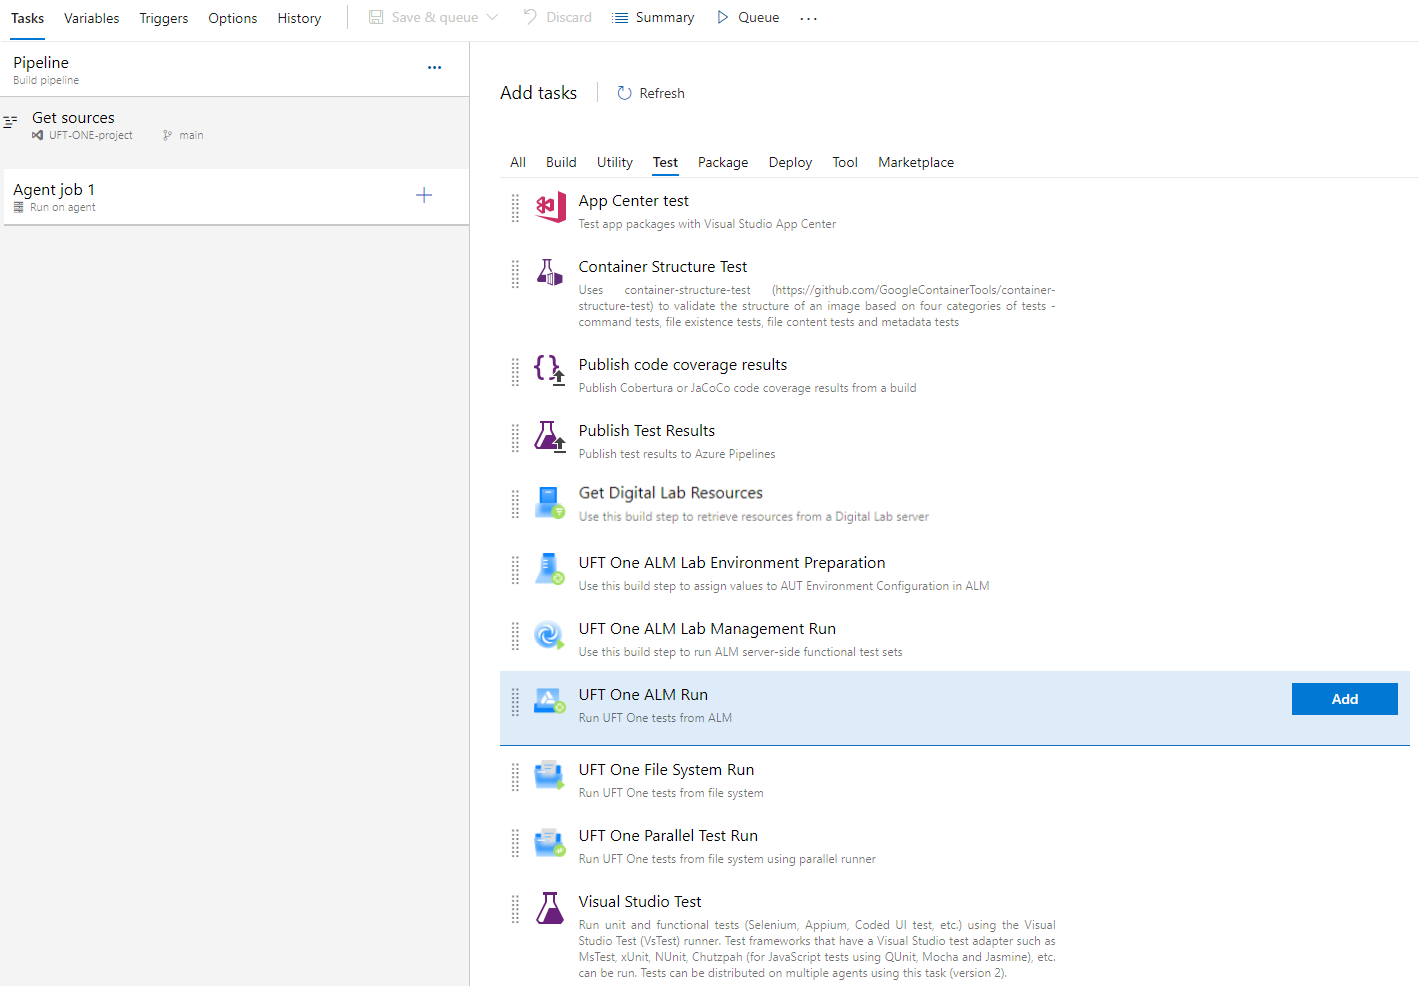
Task: Switch to the Variables tab
Action: [91, 18]
